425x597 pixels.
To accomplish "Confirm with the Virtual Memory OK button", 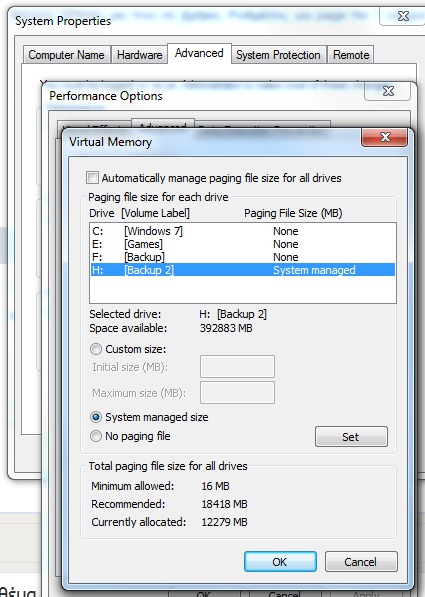I will pyautogui.click(x=280, y=562).
